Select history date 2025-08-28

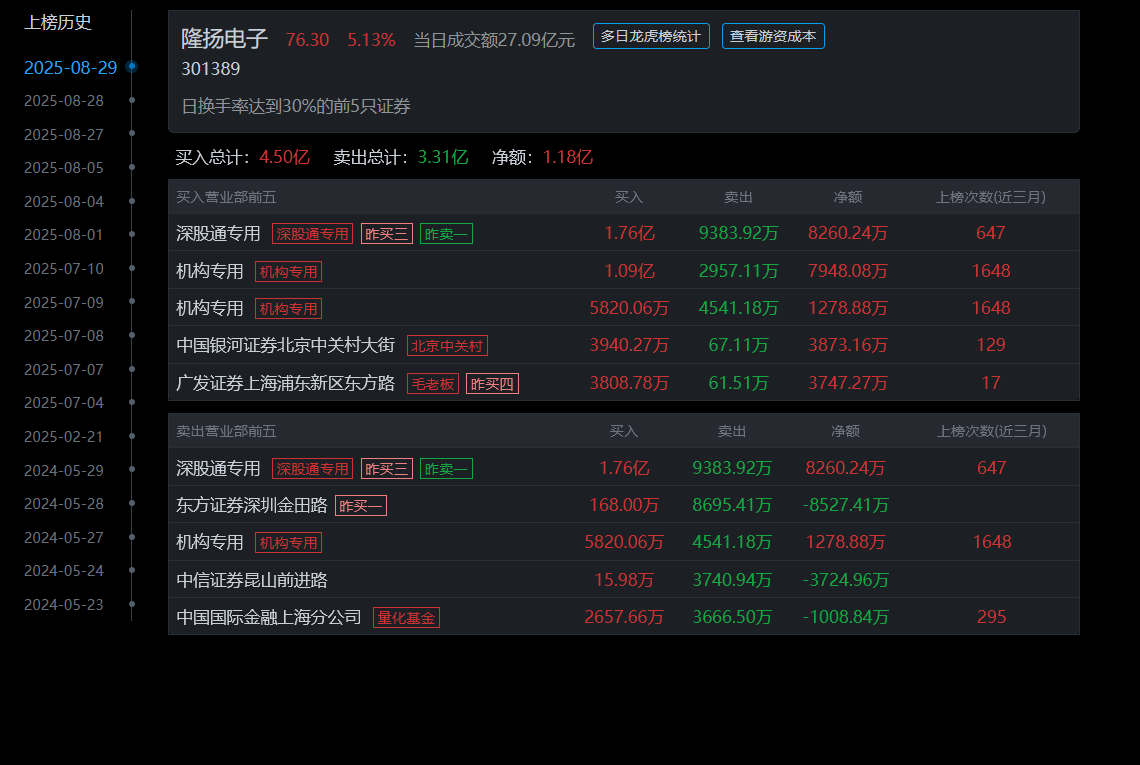[64, 101]
